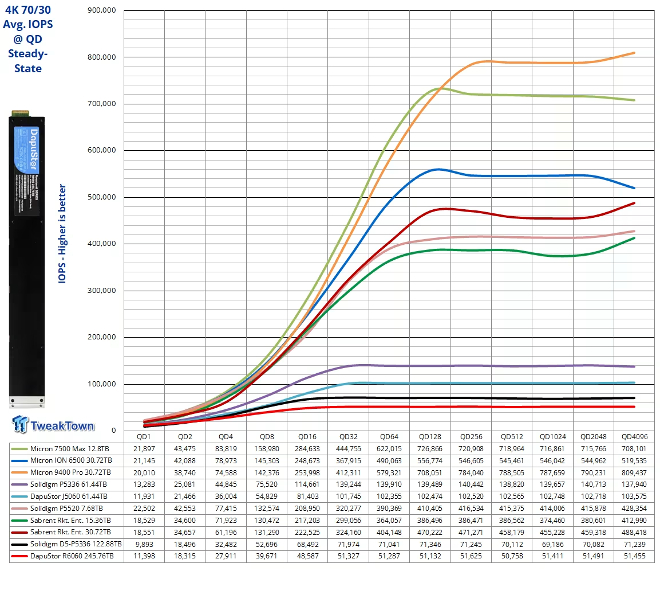Click the QD64 column header
The width and height of the screenshot is (660, 606).
point(389,437)
